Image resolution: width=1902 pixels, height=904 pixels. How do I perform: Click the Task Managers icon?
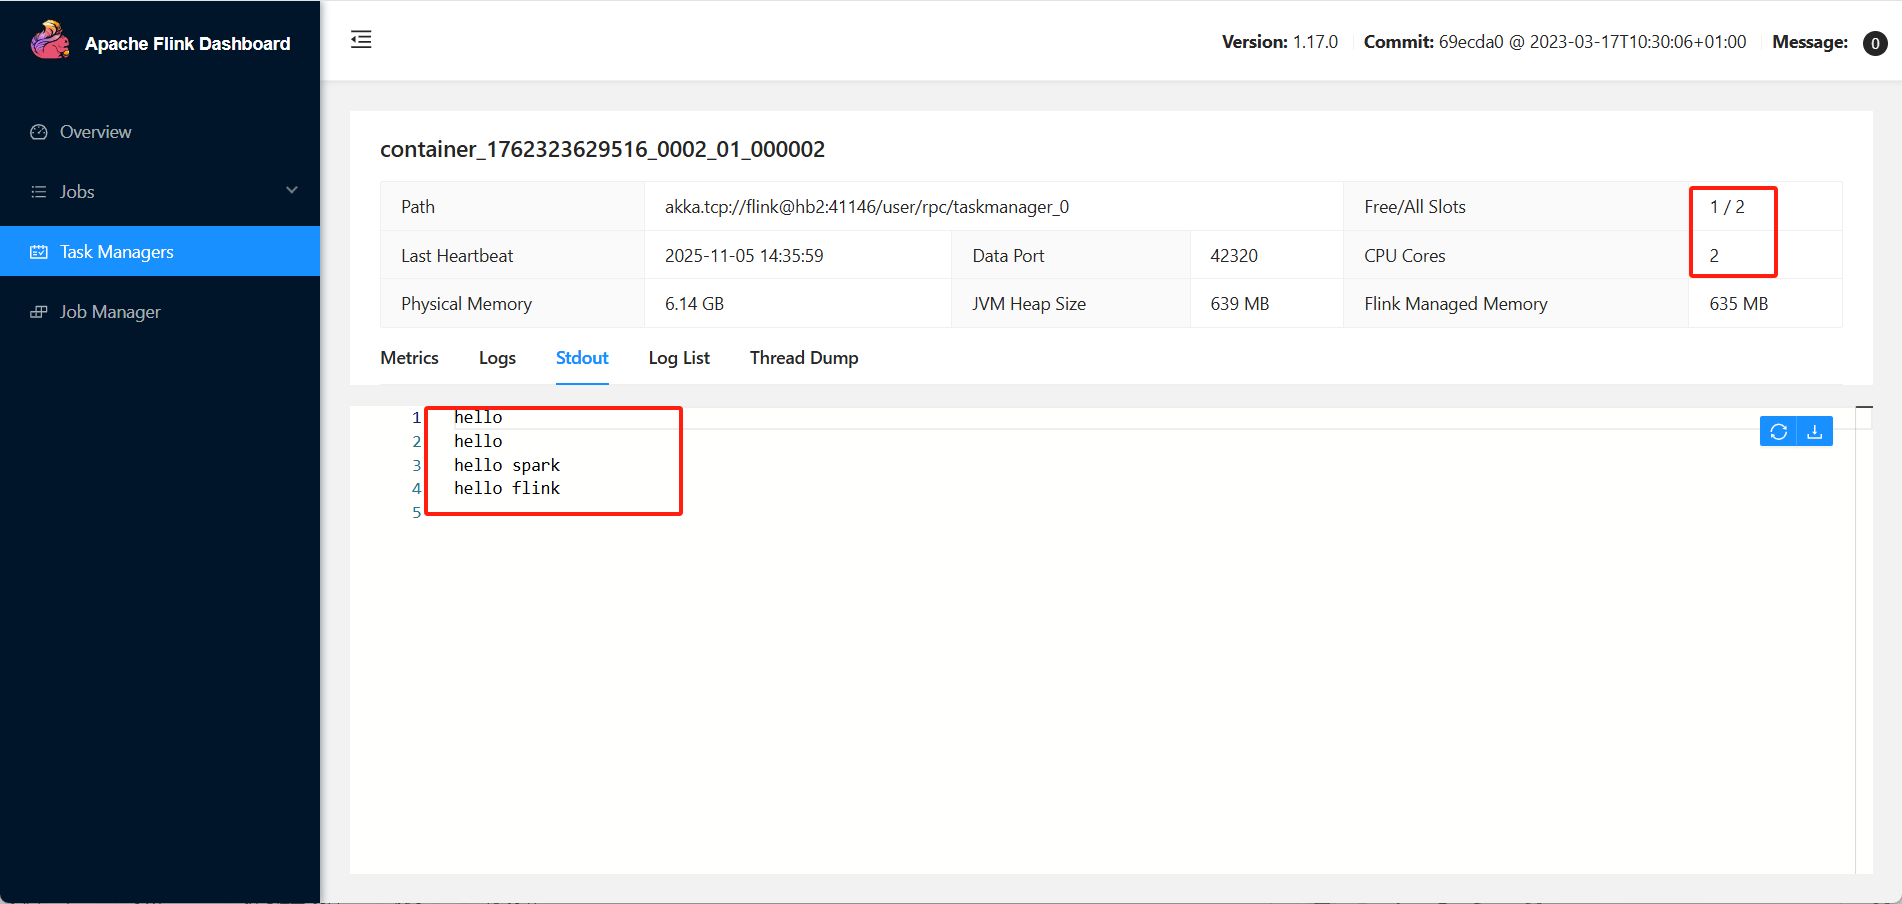pyautogui.click(x=39, y=252)
